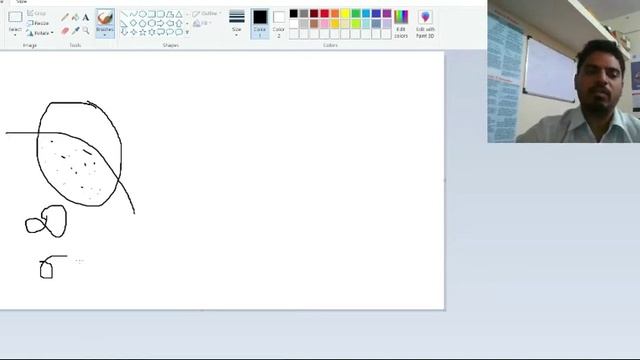Choose the Pentagon shape
Image resolution: width=640 pixels, height=360 pixels.
click(x=143, y=23)
